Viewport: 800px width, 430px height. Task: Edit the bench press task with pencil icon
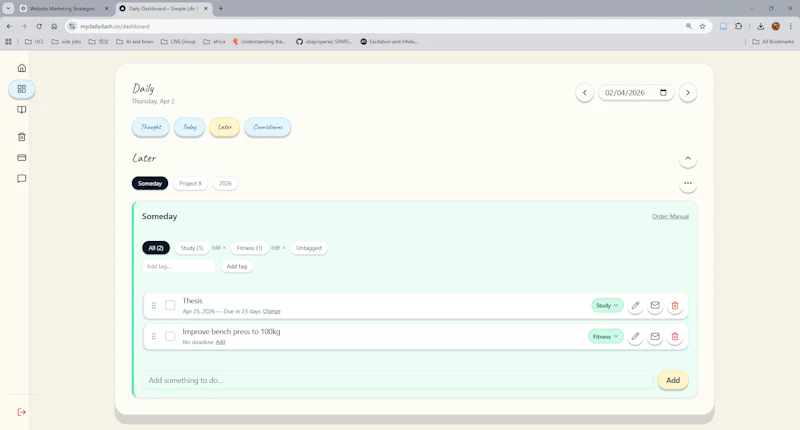(635, 337)
